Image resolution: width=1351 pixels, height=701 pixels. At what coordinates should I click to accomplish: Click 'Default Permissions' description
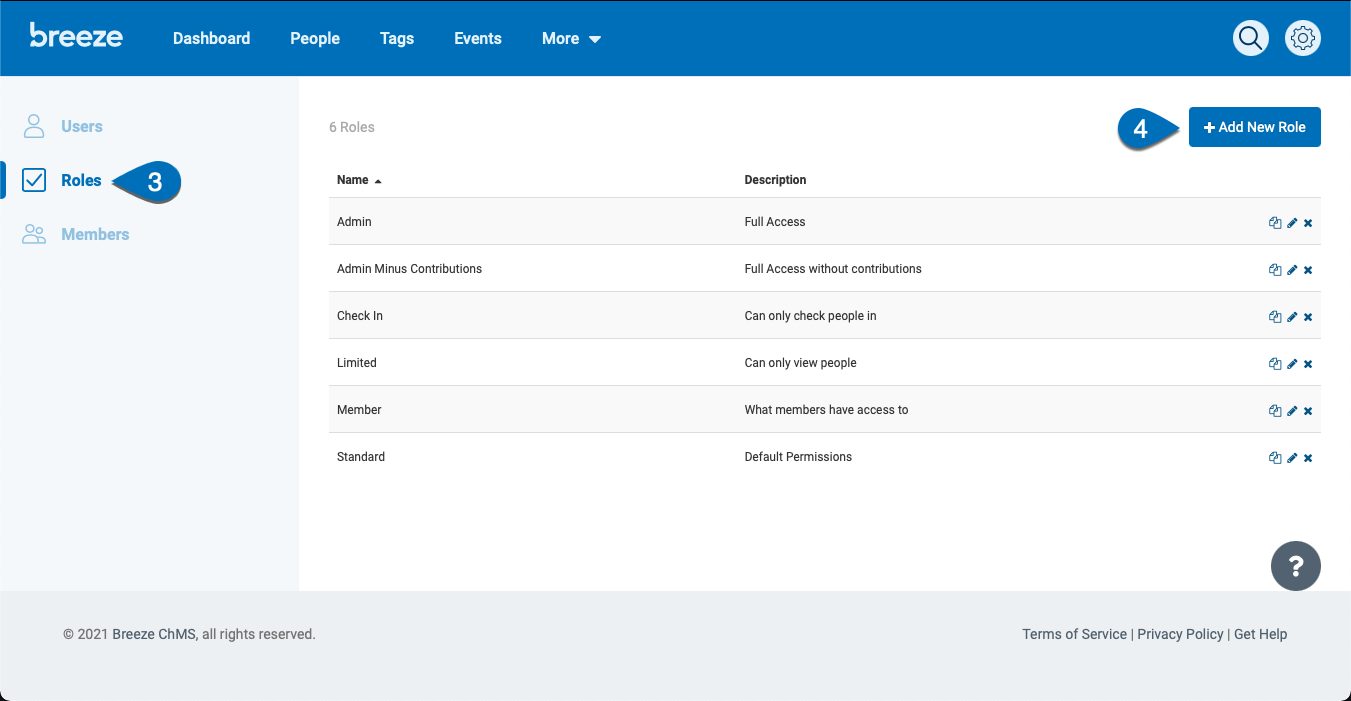[798, 457]
